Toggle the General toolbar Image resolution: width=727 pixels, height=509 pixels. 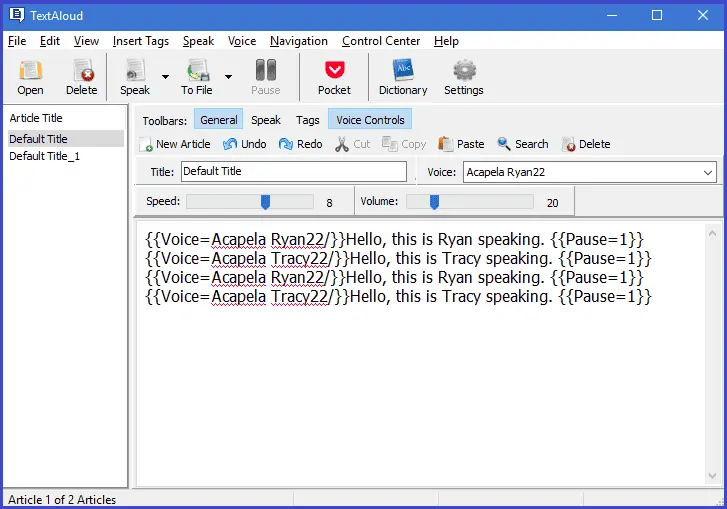pyautogui.click(x=218, y=120)
